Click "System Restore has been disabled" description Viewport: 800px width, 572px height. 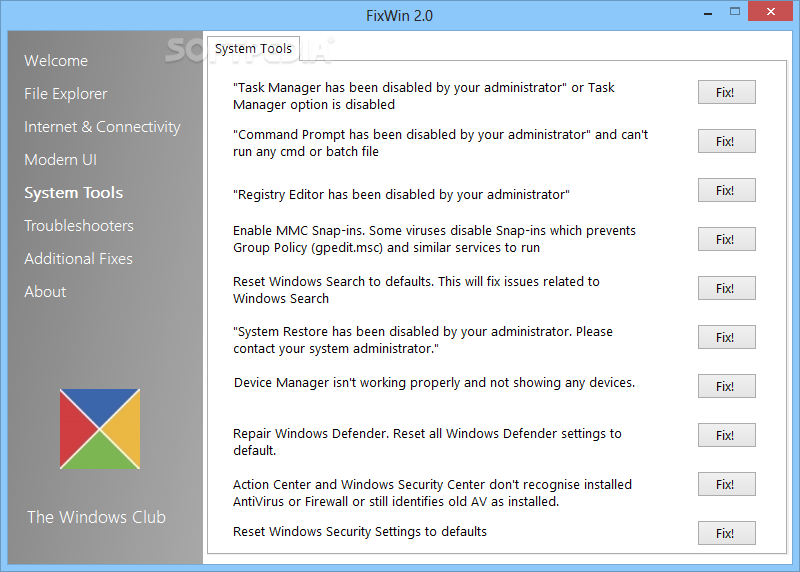422,340
